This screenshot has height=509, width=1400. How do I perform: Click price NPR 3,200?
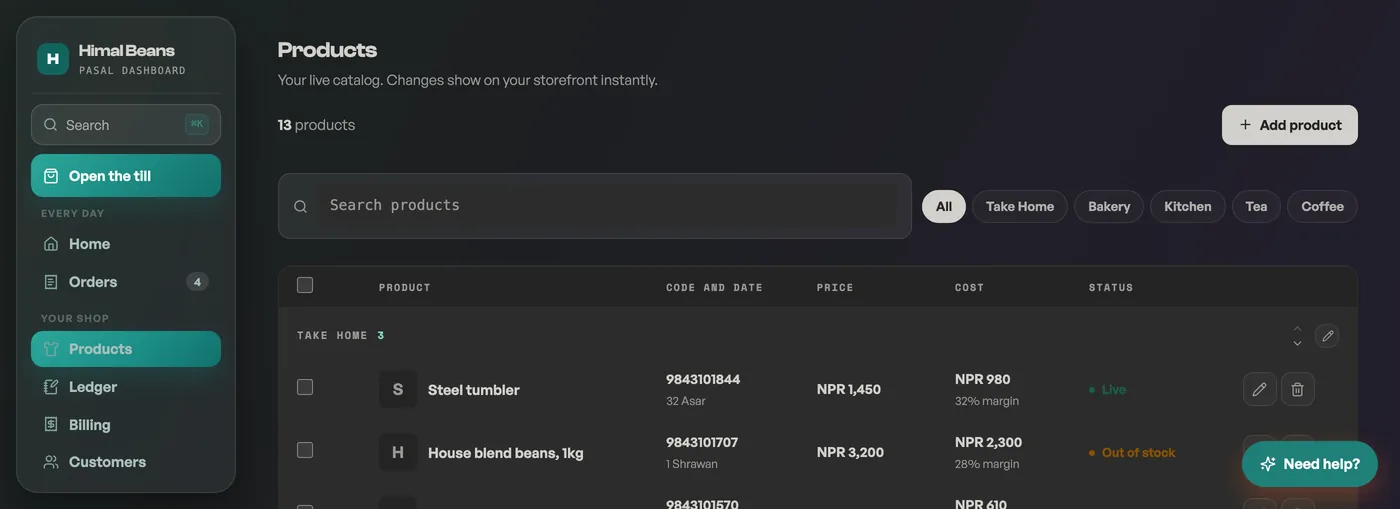[851, 452]
